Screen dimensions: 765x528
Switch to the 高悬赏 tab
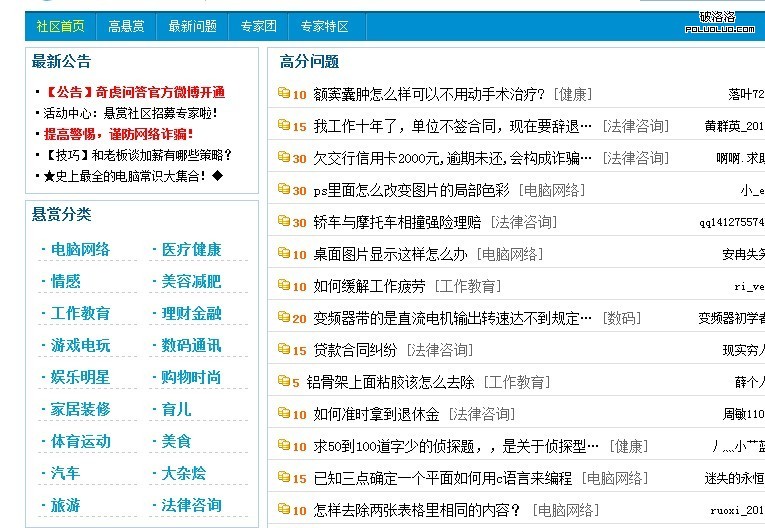pyautogui.click(x=126, y=26)
